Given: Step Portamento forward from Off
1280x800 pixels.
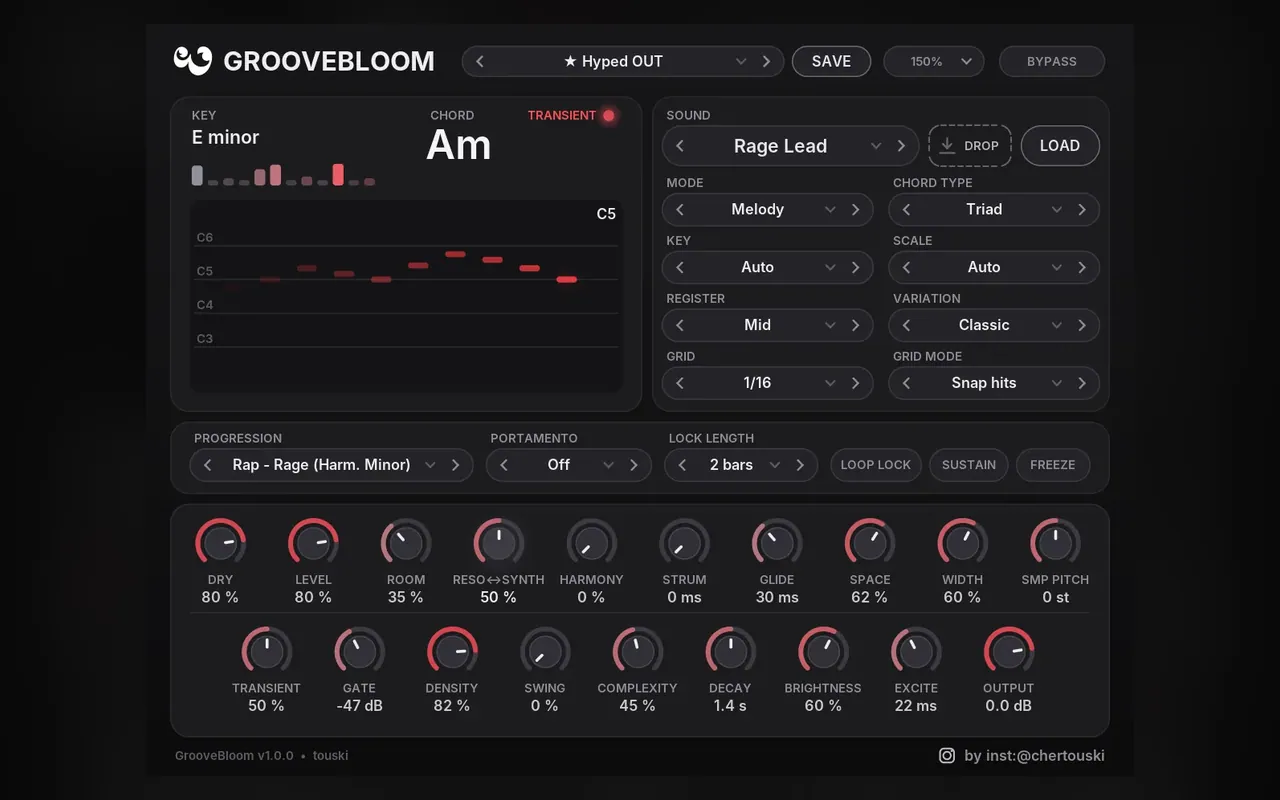Looking at the screenshot, I should coord(634,465).
